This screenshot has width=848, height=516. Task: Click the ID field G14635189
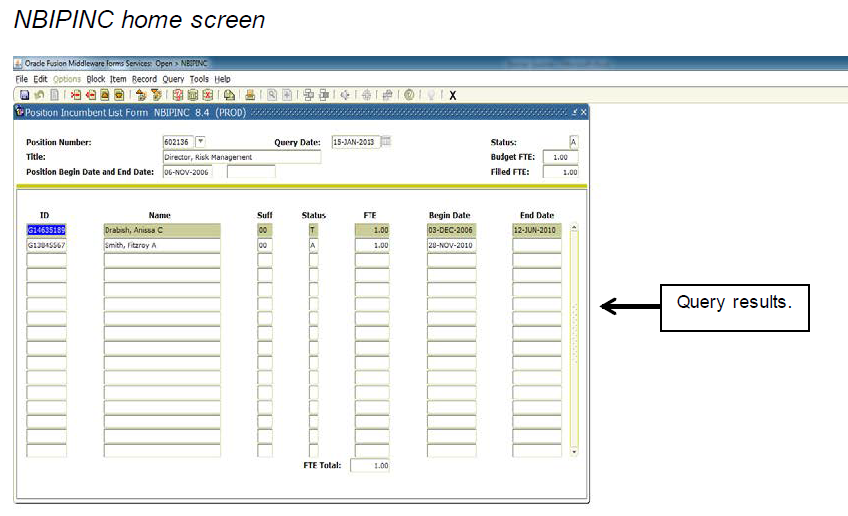point(46,230)
